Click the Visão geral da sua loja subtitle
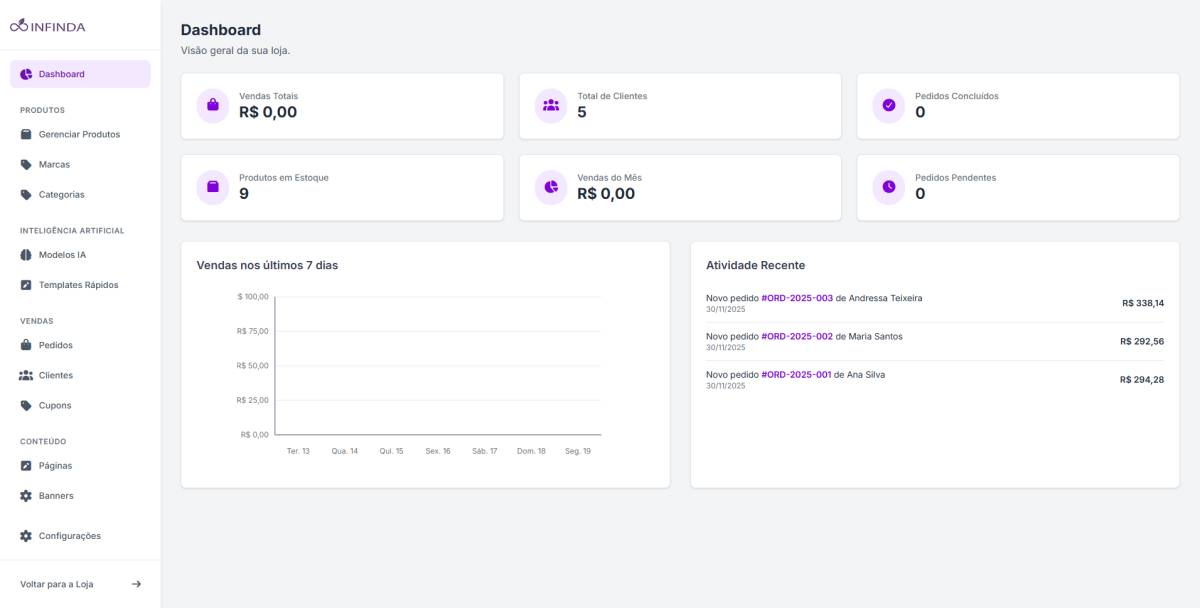Screen dimensions: 1200x608 click(x=236, y=50)
